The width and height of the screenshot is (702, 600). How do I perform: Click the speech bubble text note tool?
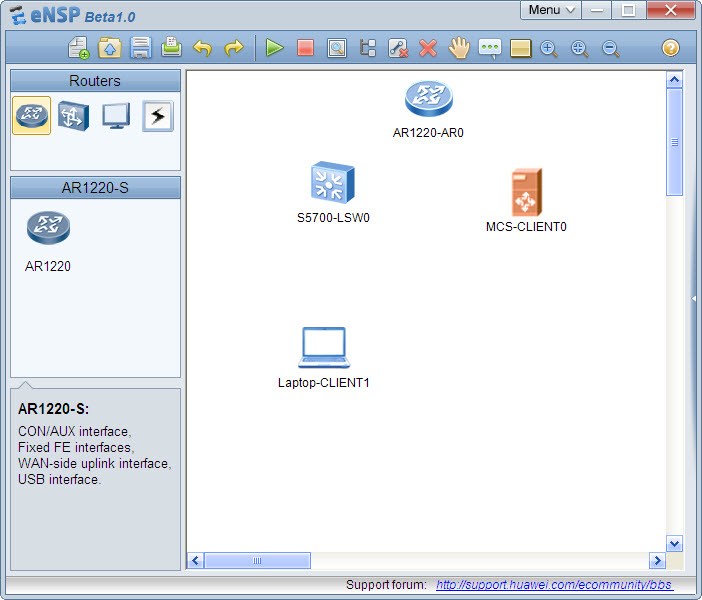[489, 48]
